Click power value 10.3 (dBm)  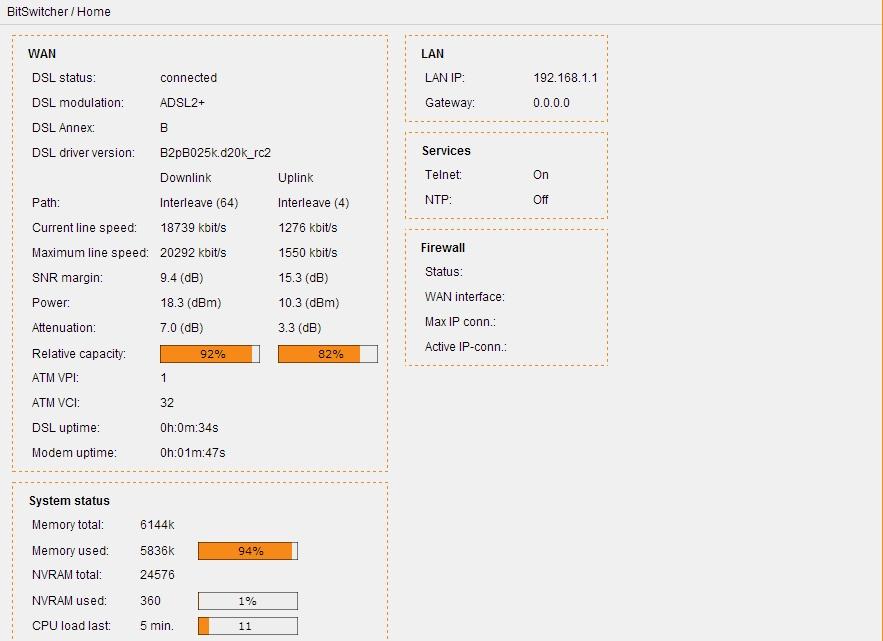coord(309,302)
